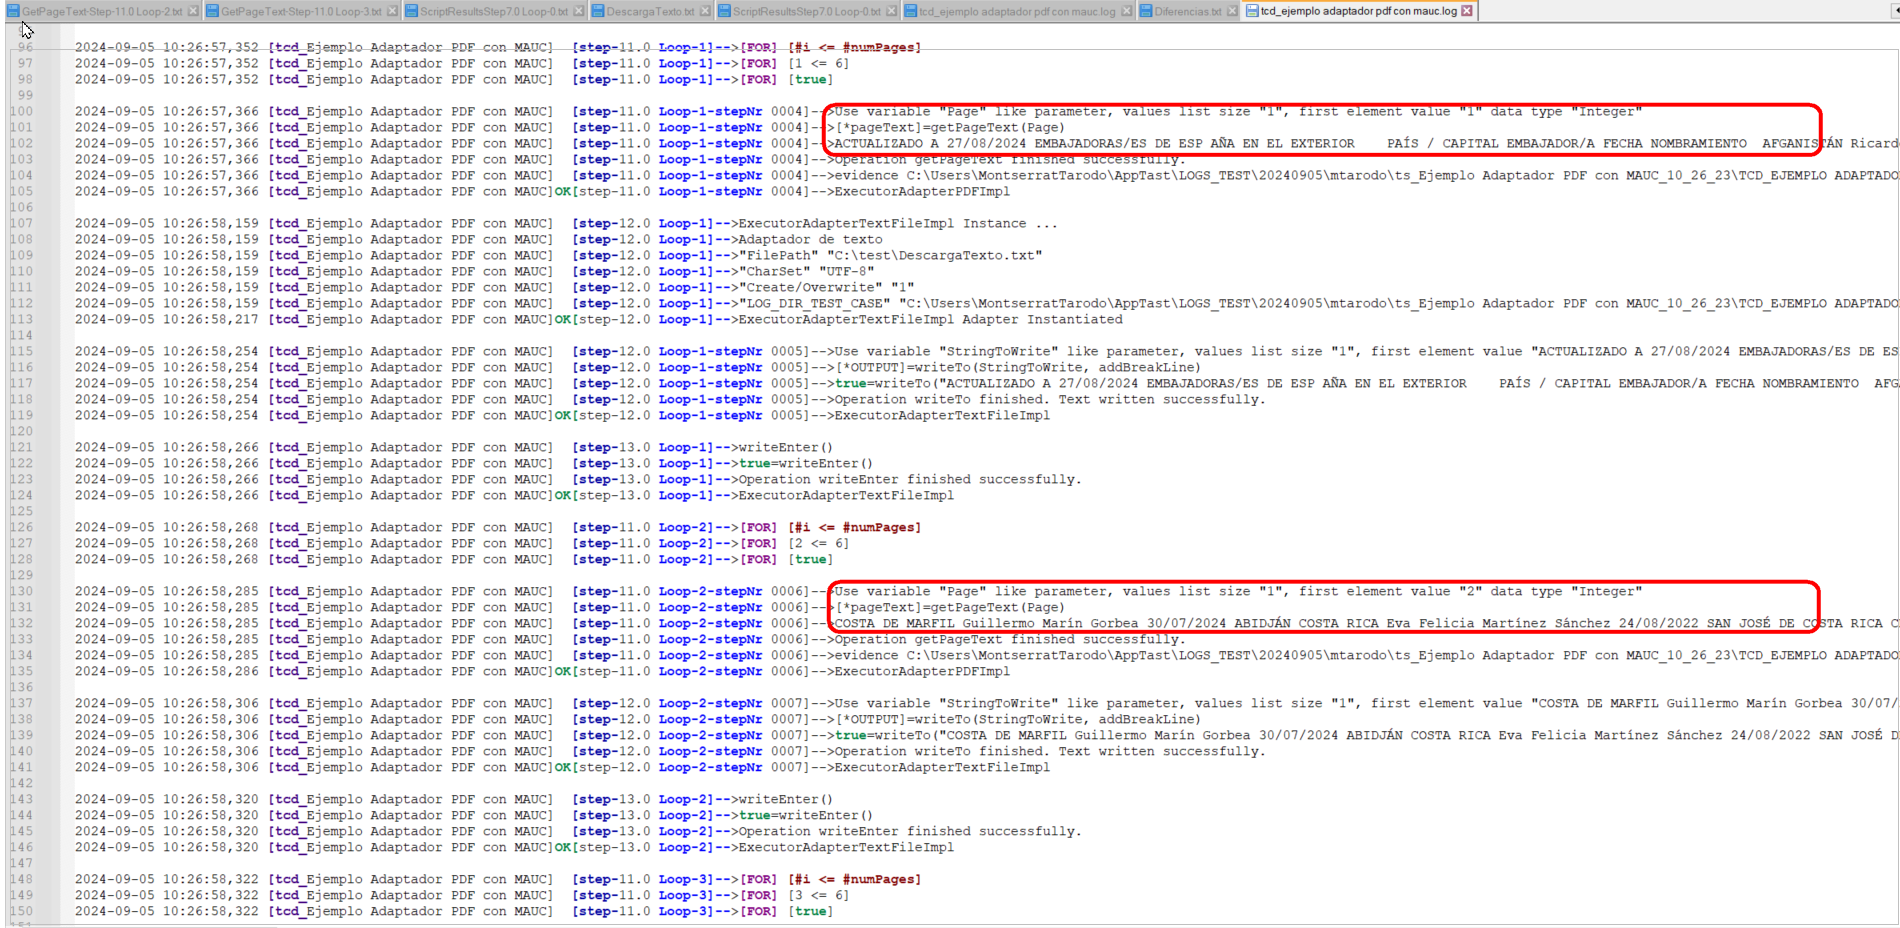Place cursor on "CharSet" "UTF-8" log entry
This screenshot has width=1900, height=928.
806,272
